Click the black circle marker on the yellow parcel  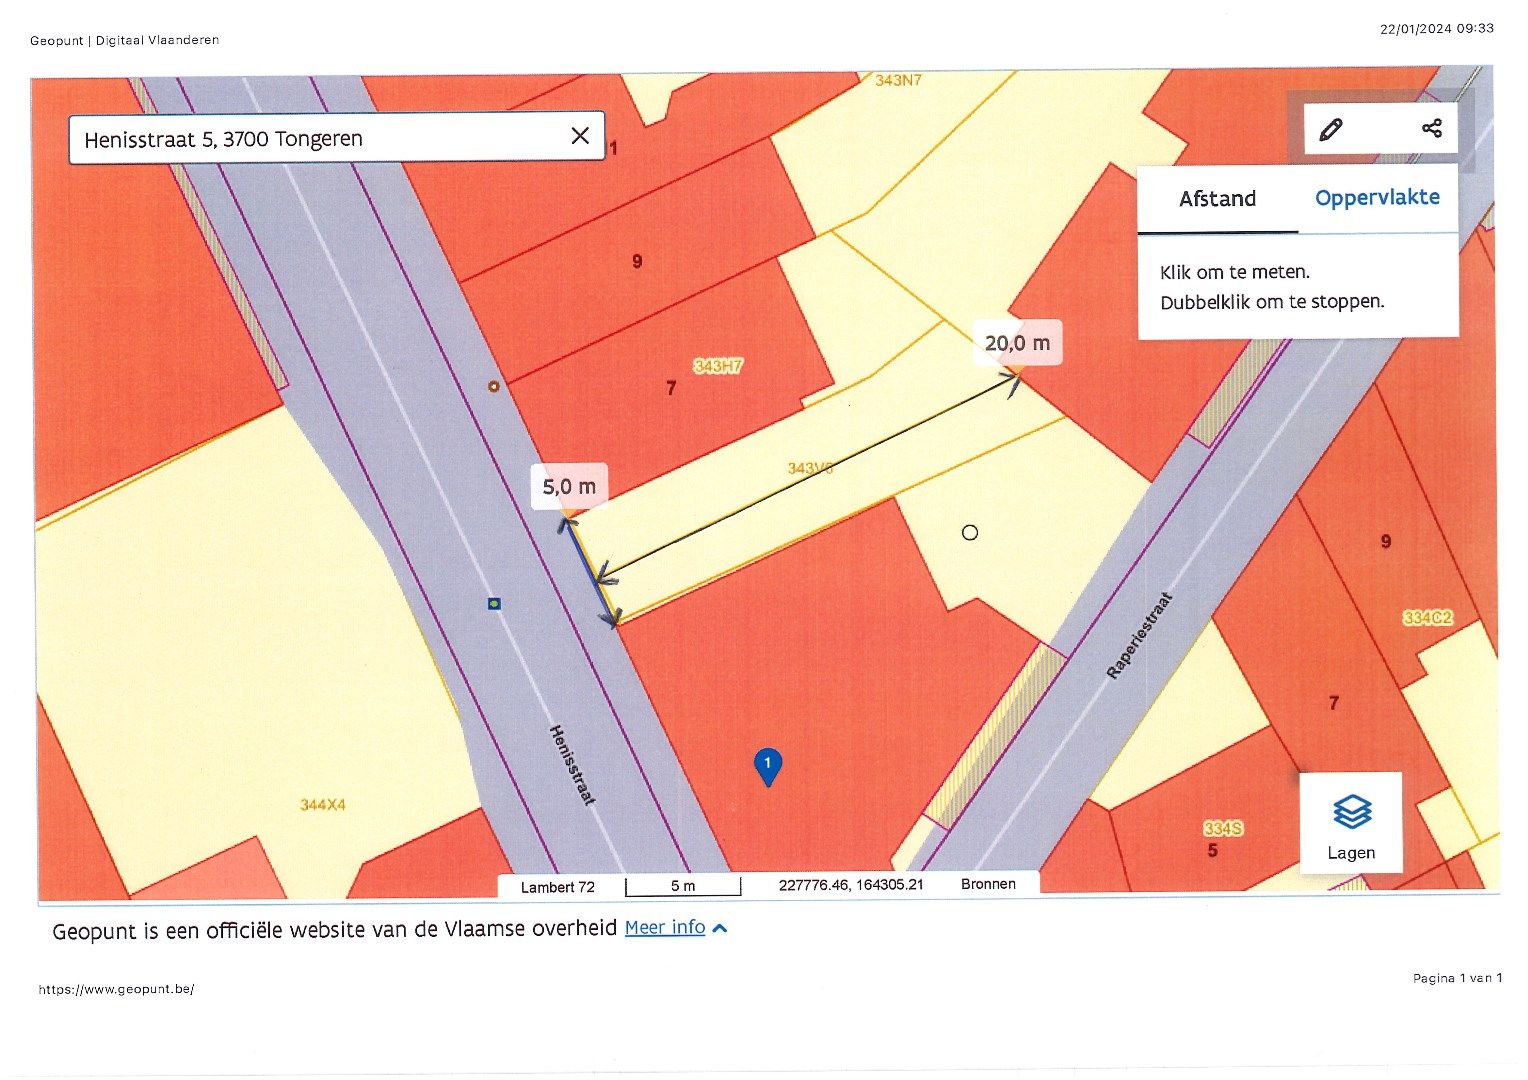pos(969,532)
